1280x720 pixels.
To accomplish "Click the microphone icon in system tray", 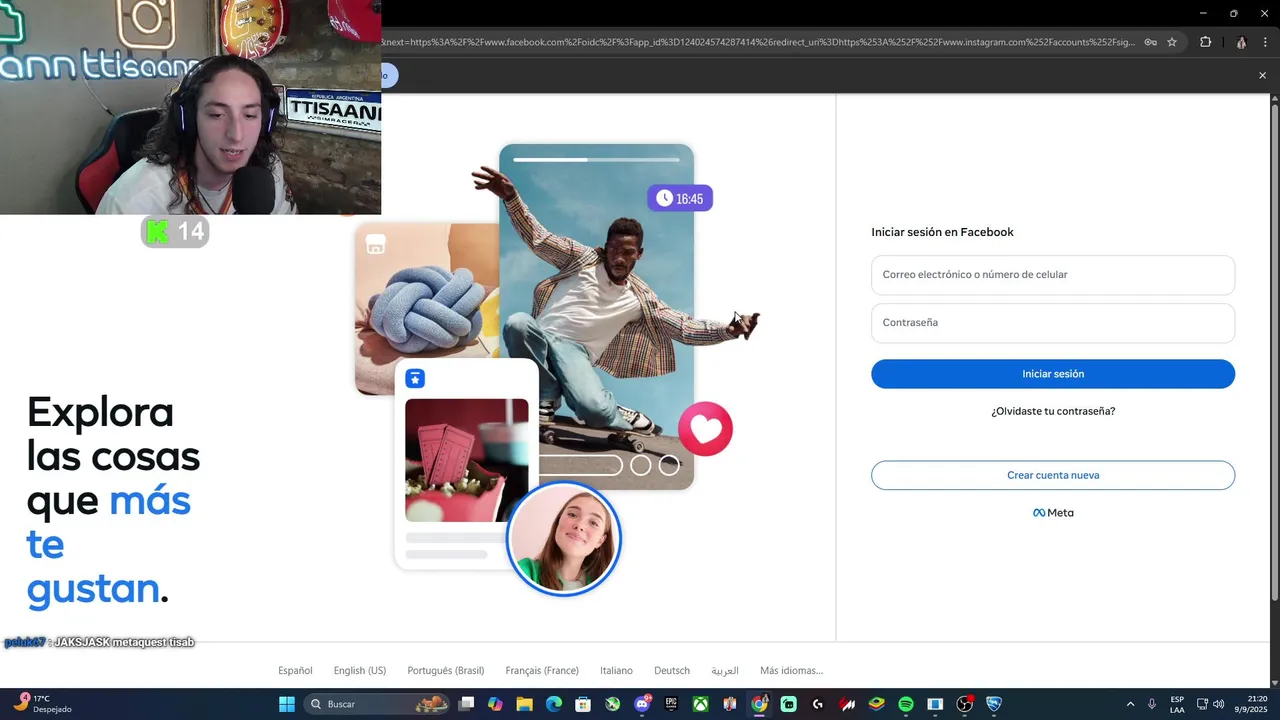I will click(x=1152, y=704).
